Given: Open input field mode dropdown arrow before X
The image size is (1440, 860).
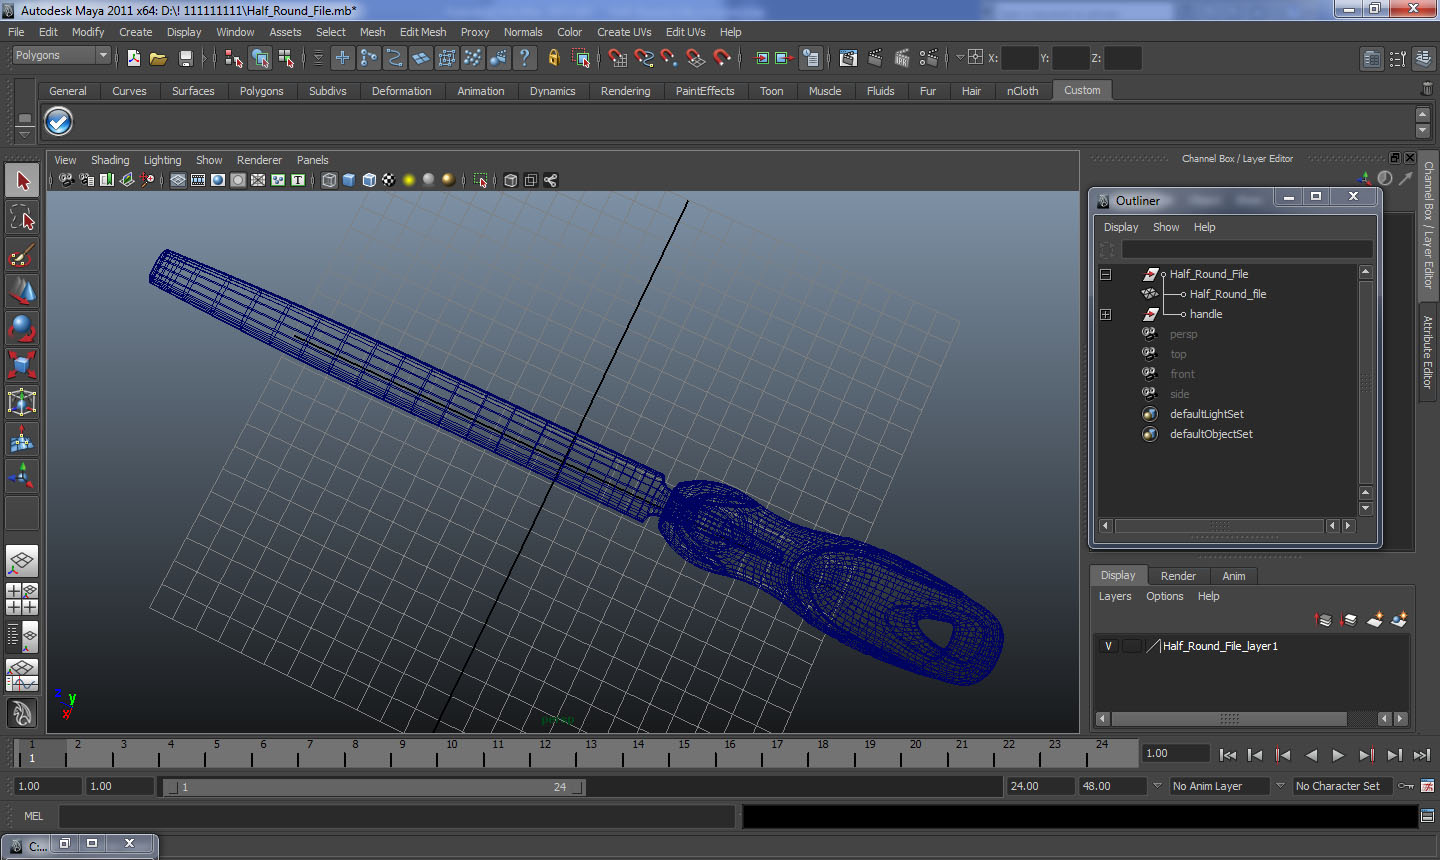Looking at the screenshot, I should pos(959,58).
